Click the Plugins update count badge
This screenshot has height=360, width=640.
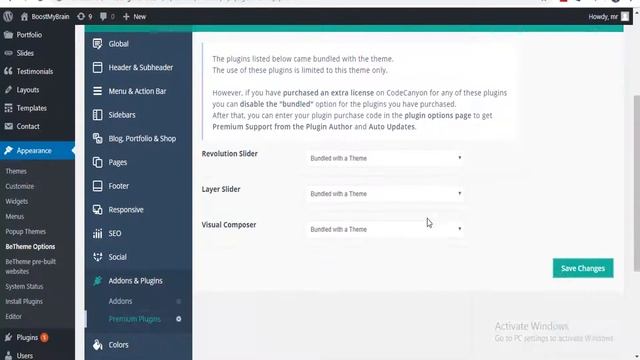click(x=44, y=338)
